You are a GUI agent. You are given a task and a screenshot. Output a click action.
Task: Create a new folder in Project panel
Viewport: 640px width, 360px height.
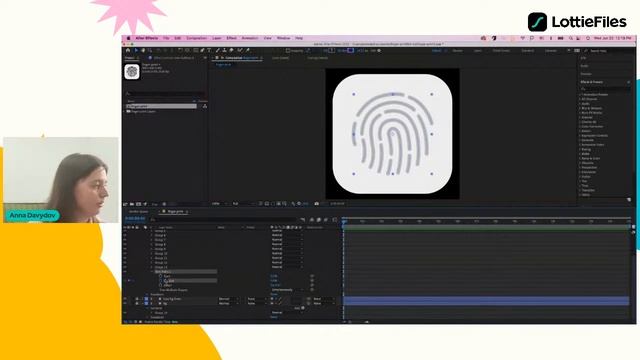[x=132, y=204]
